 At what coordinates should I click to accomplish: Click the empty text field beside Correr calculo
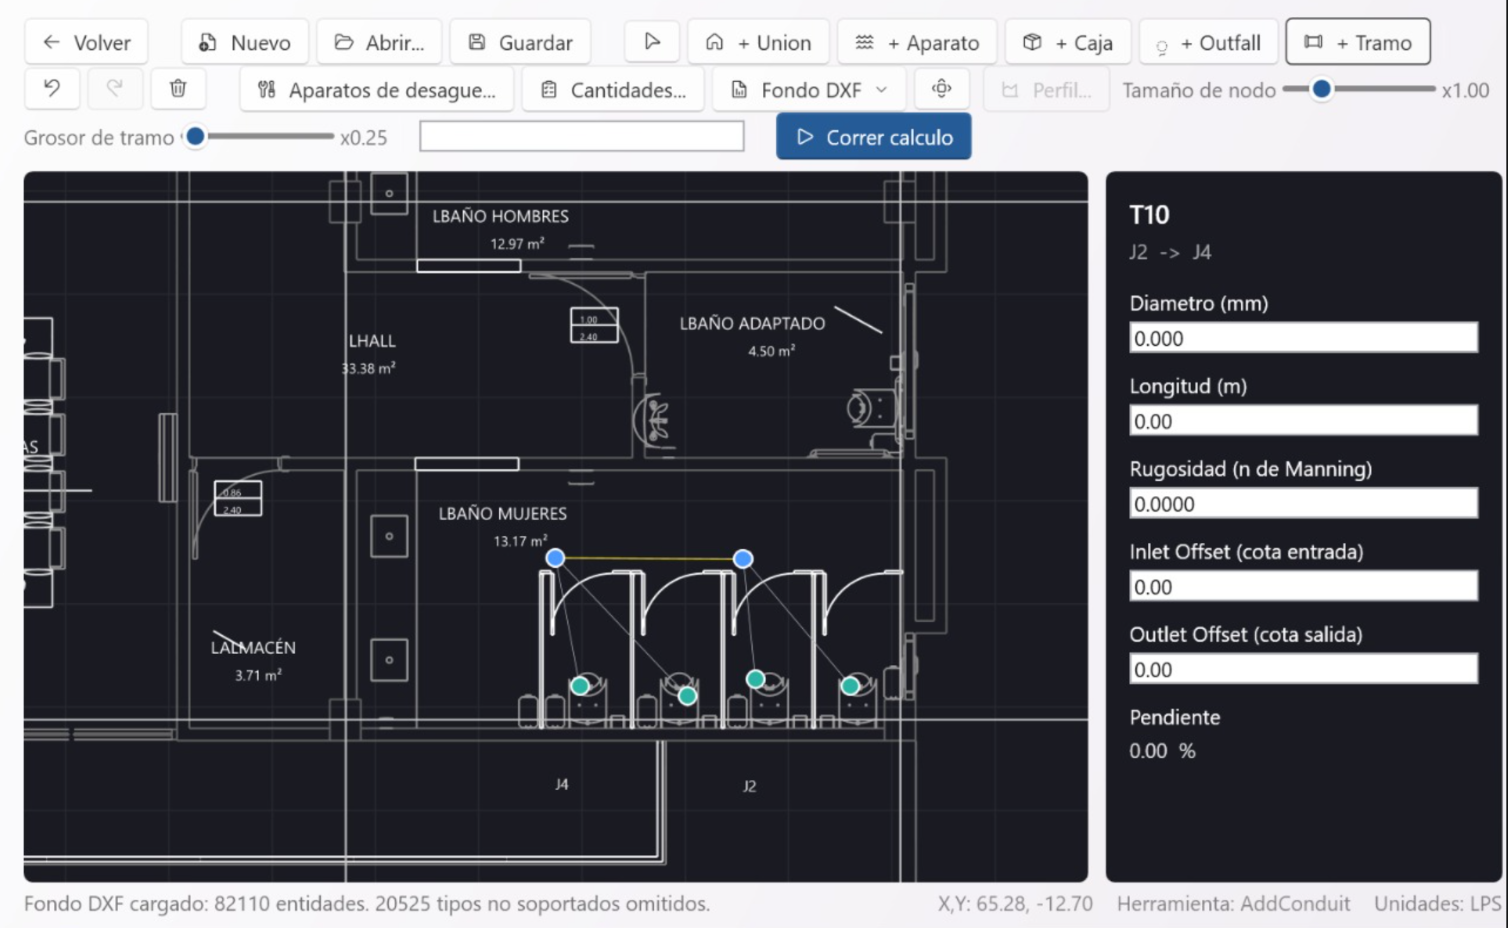point(582,136)
